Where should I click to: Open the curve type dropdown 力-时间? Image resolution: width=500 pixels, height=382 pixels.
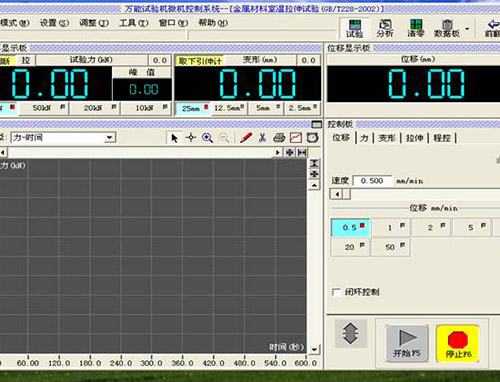[63, 138]
